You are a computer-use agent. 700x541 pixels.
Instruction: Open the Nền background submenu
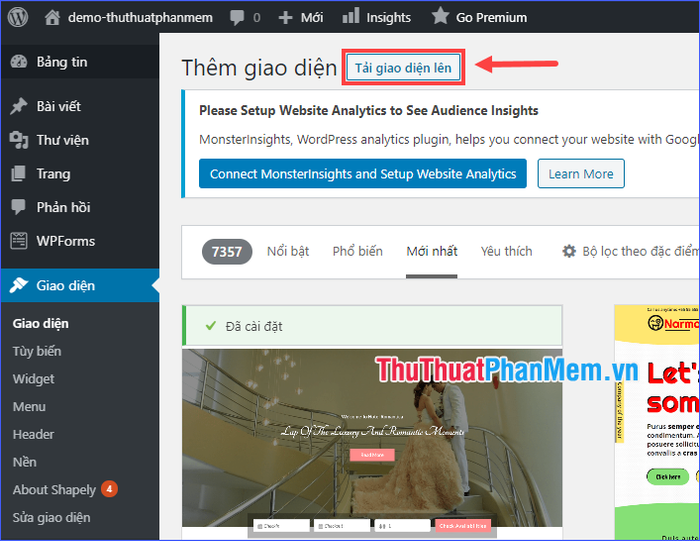click(x=25, y=462)
